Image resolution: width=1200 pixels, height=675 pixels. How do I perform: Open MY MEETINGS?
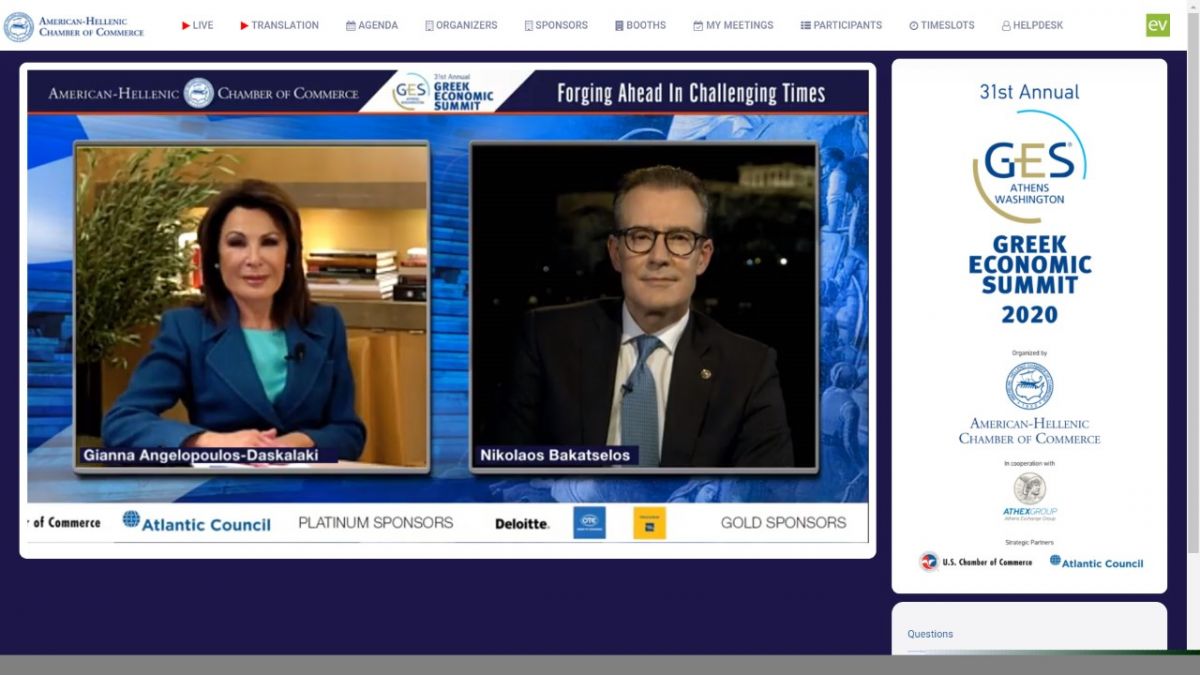coord(733,25)
